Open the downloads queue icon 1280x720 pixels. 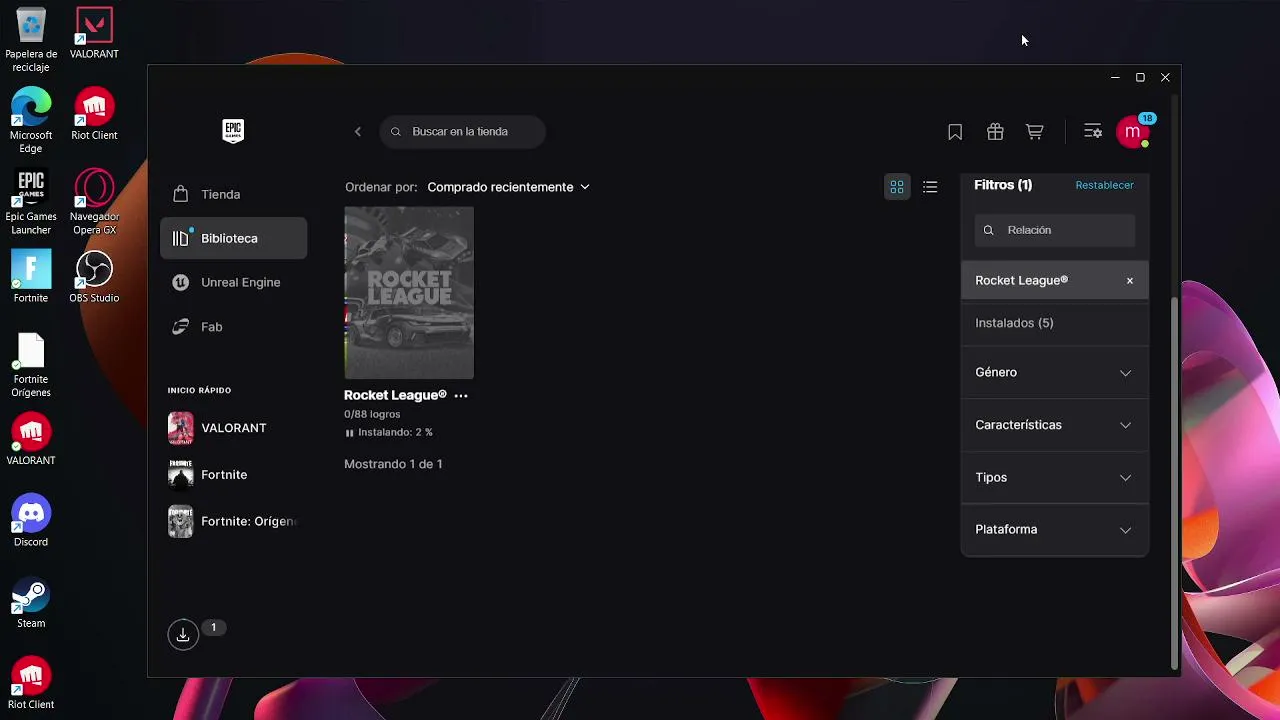tap(183, 635)
